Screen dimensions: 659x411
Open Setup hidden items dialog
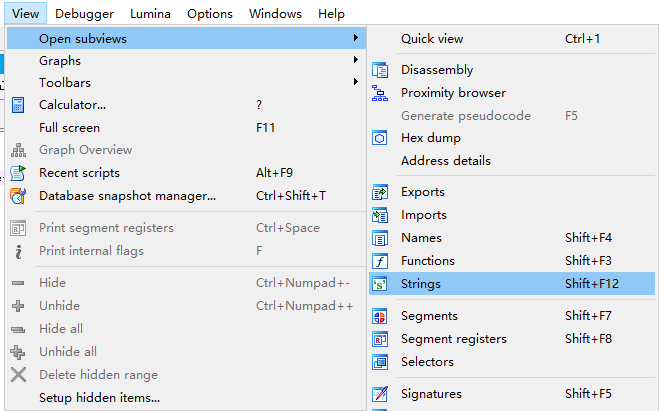pyautogui.click(x=99, y=398)
